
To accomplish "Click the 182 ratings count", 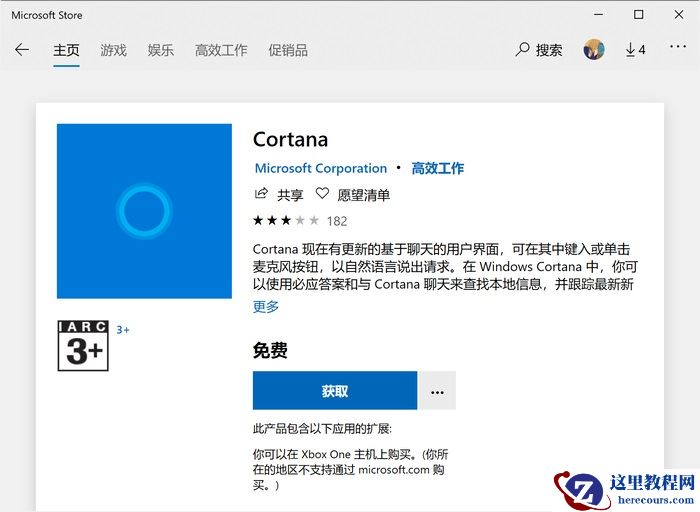I will [x=337, y=221].
